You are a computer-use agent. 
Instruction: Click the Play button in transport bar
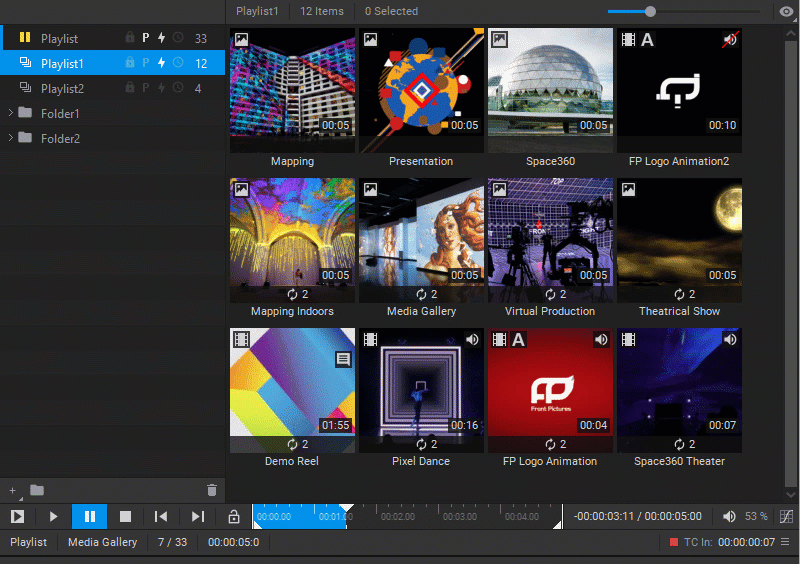click(53, 517)
